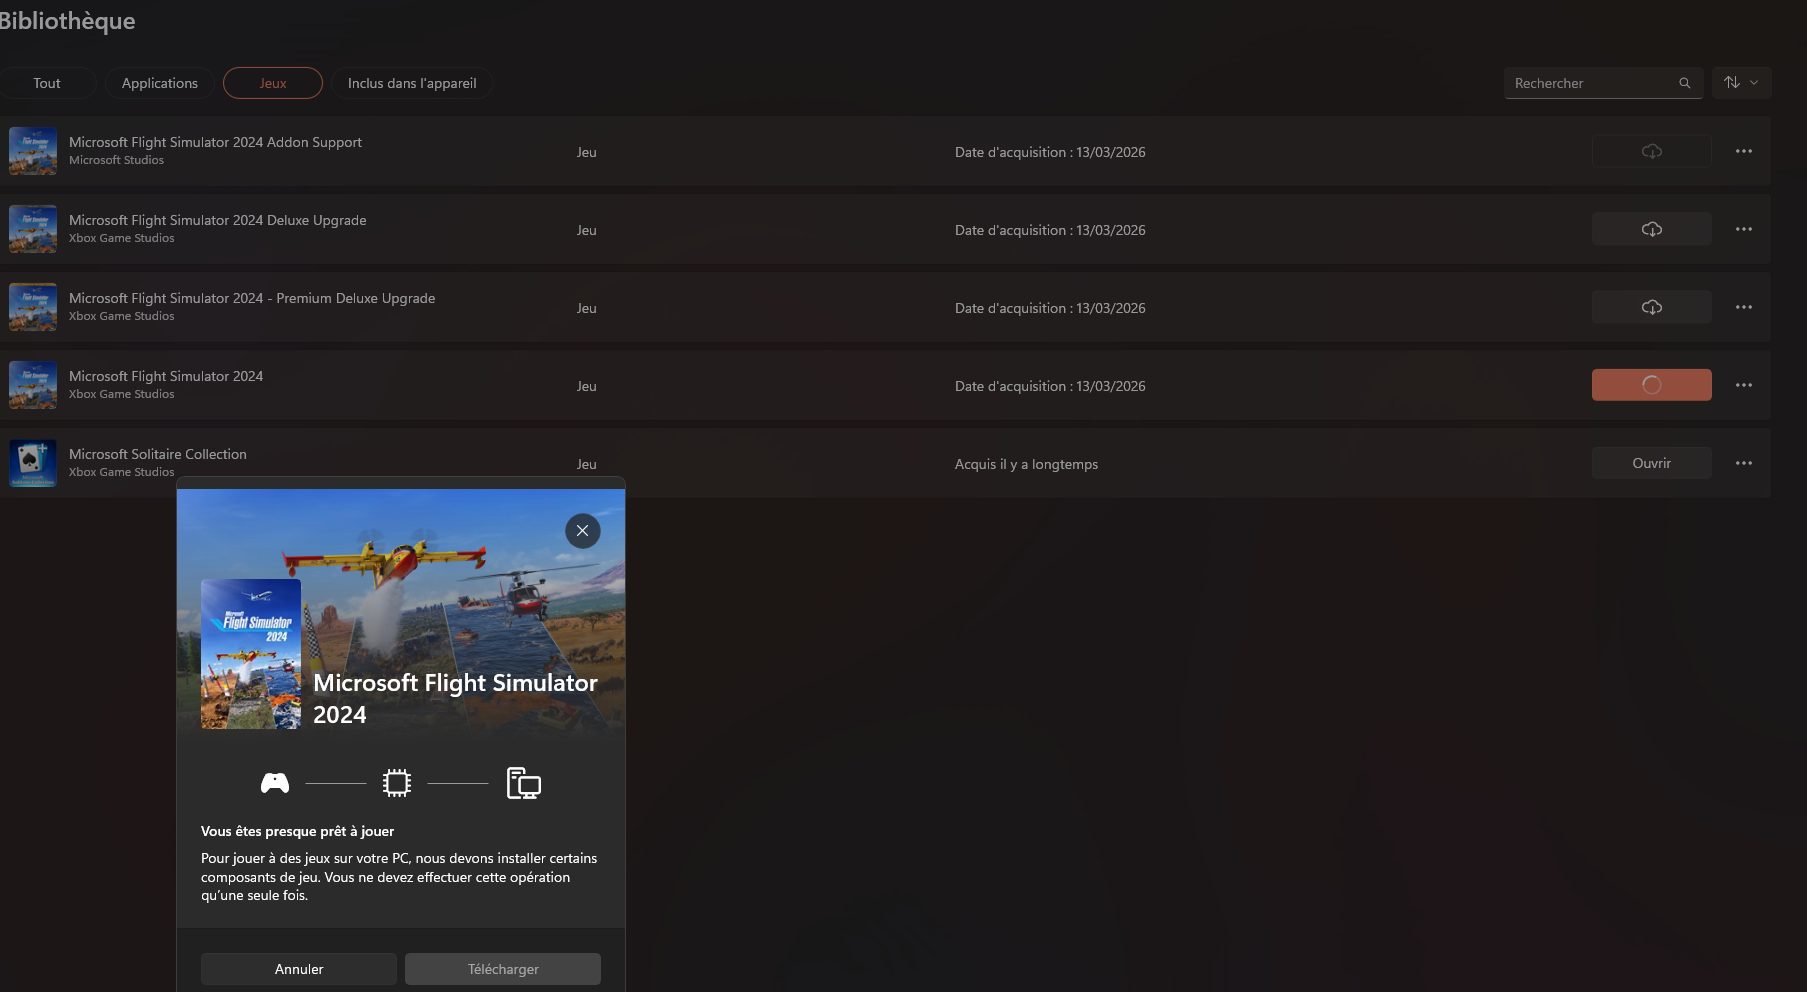Click 'Acquis il y a longtemps' text
The image size is (1807, 992).
[x=1026, y=464]
